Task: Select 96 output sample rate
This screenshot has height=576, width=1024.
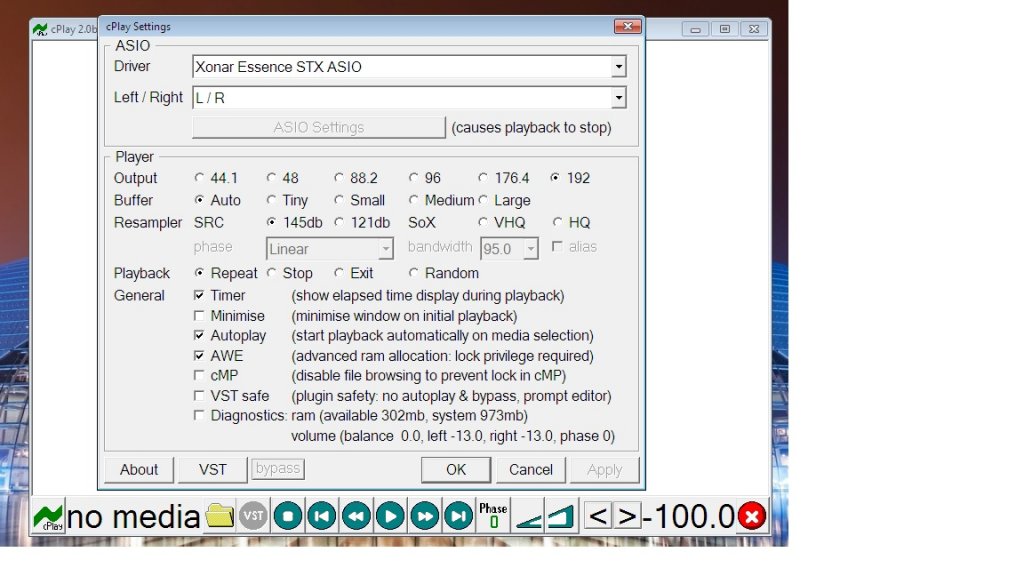Action: [425, 178]
